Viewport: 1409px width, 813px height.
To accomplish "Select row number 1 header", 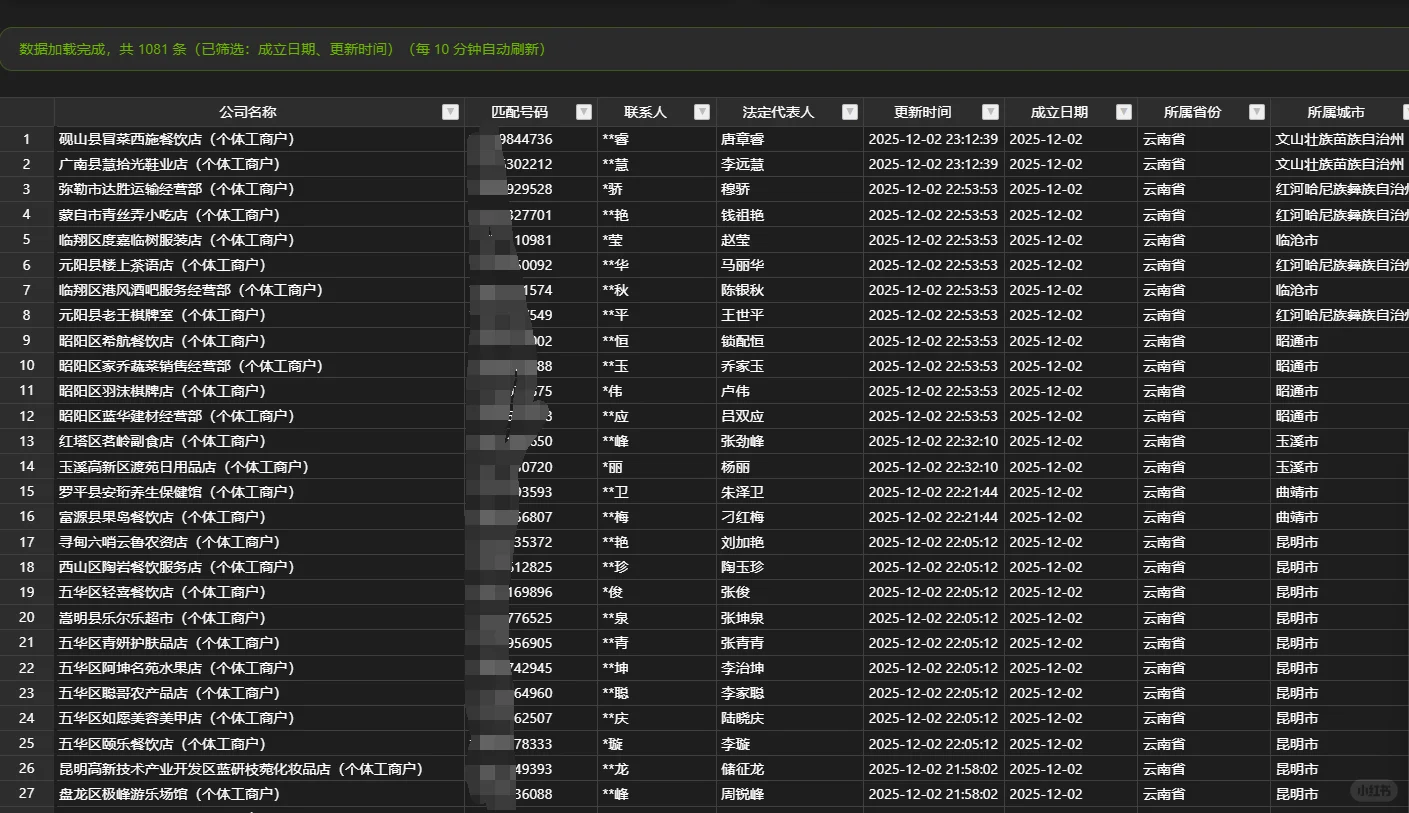I will click(27, 139).
